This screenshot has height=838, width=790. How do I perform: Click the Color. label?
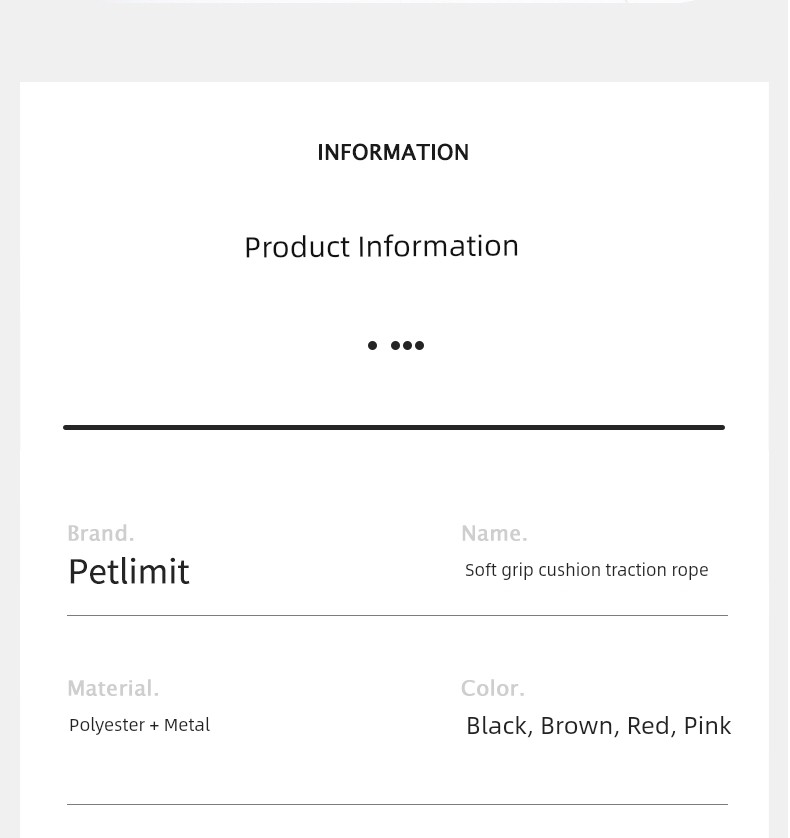tap(493, 688)
